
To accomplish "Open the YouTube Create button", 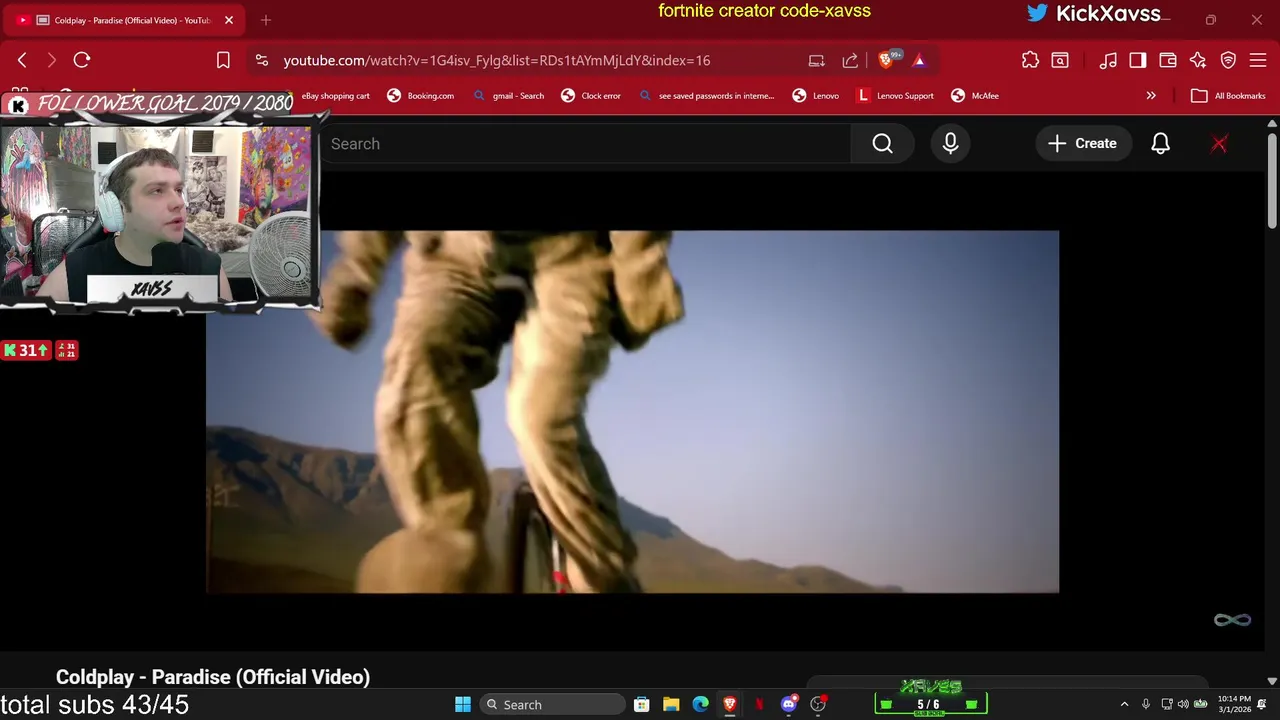I will point(1082,144).
